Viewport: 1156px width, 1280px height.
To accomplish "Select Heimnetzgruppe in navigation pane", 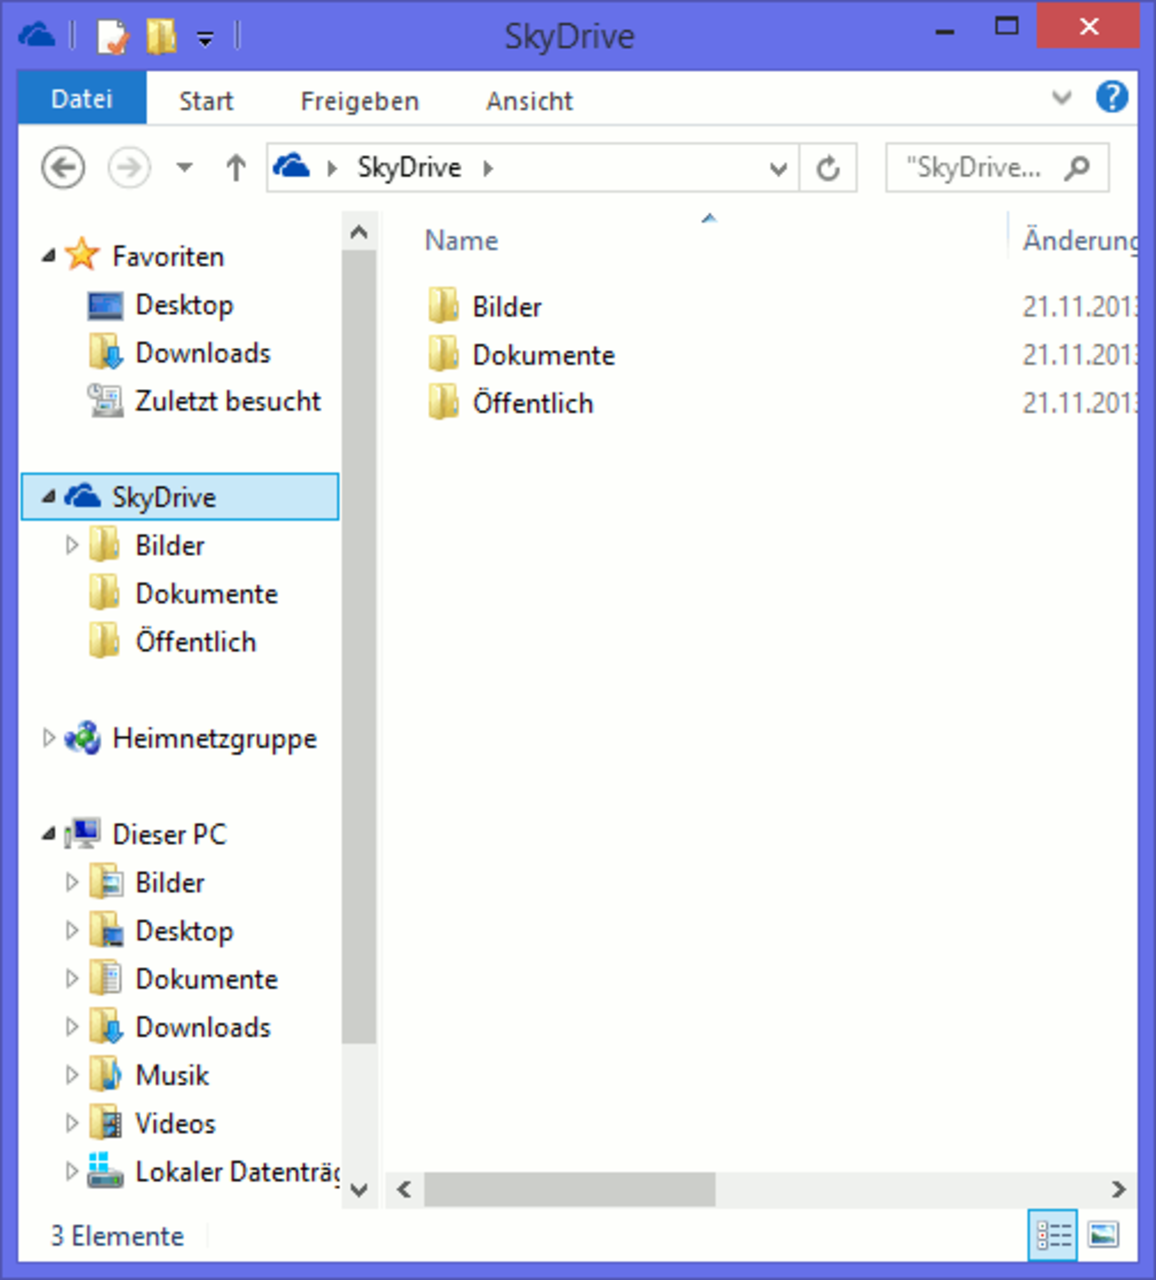I will (x=215, y=739).
